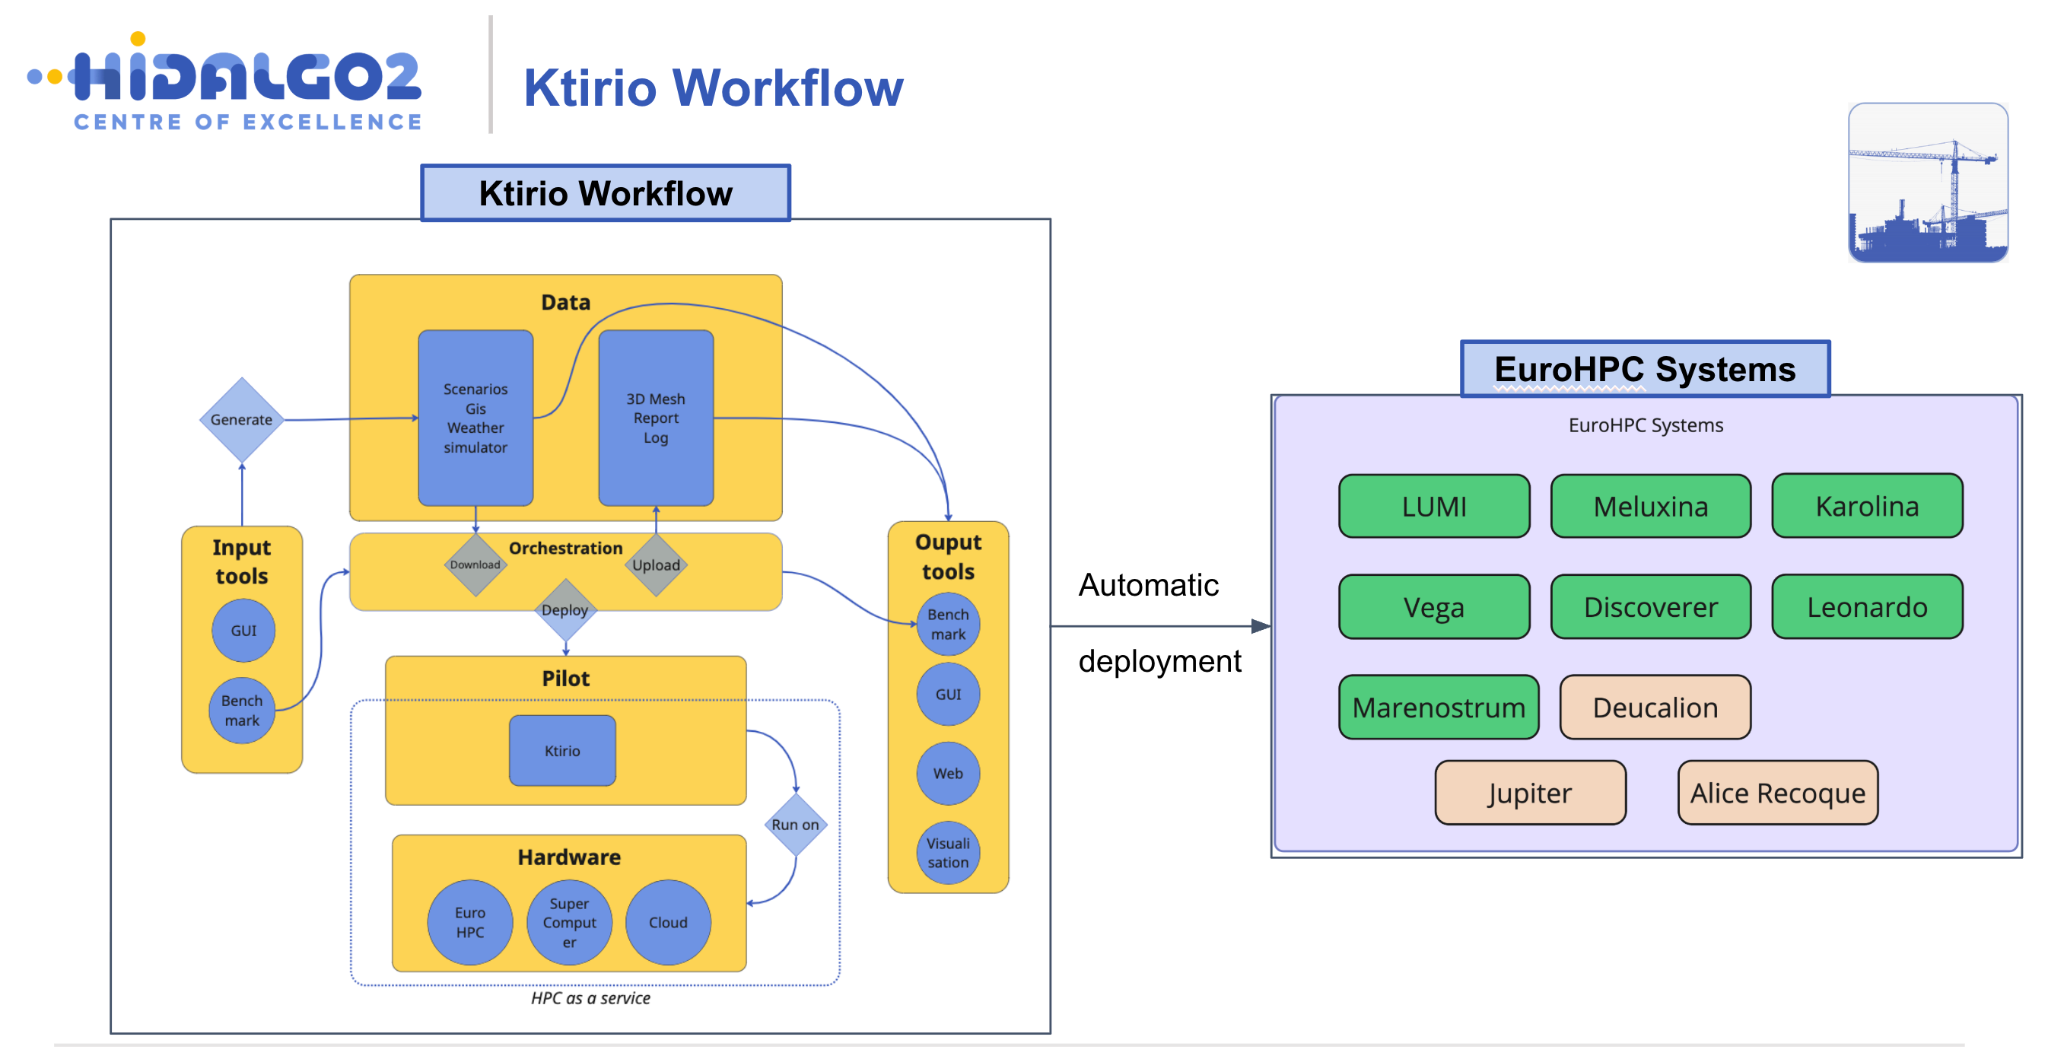Screen dimensions: 2048x1047
Task: Select the Cloud hardware circle
Action: pos(668,923)
